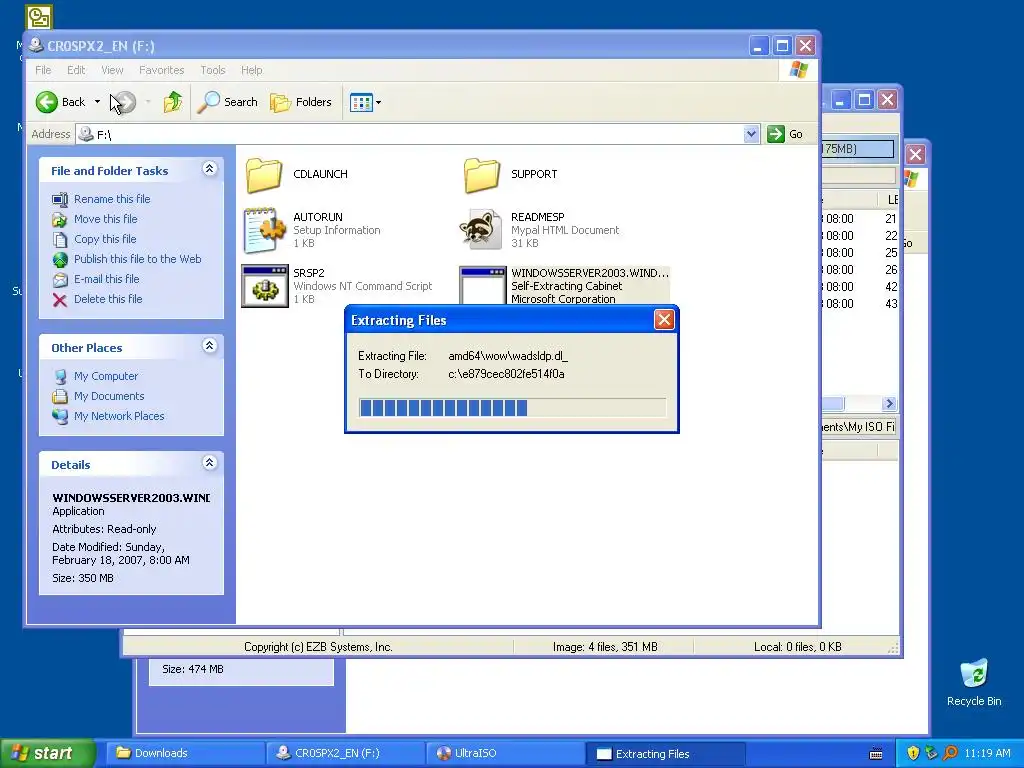Click UltraISO status 'Local: 0 files, 0 KB'

coord(797,647)
